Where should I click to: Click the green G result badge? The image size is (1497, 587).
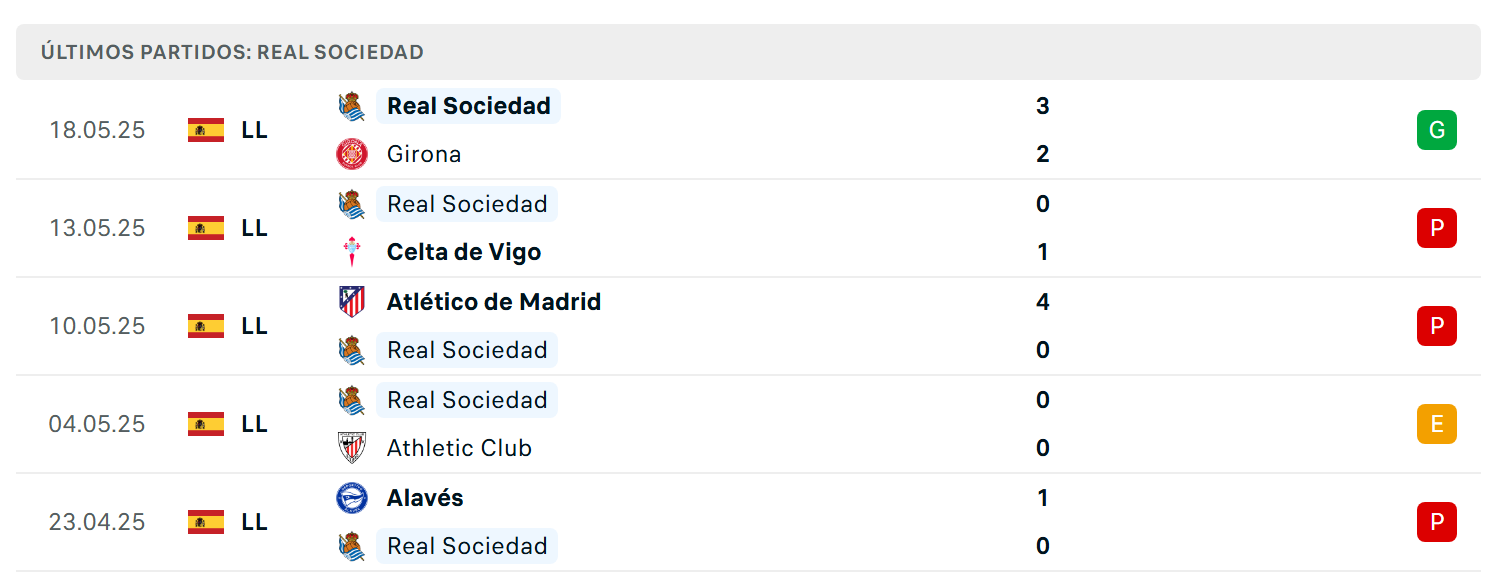coord(1437,130)
